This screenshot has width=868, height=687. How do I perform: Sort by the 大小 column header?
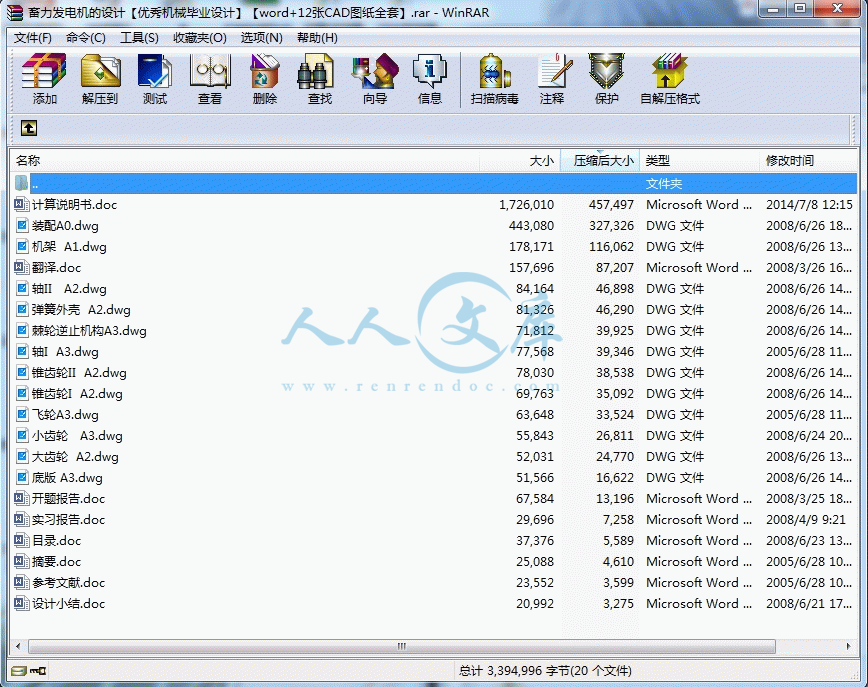pos(520,161)
